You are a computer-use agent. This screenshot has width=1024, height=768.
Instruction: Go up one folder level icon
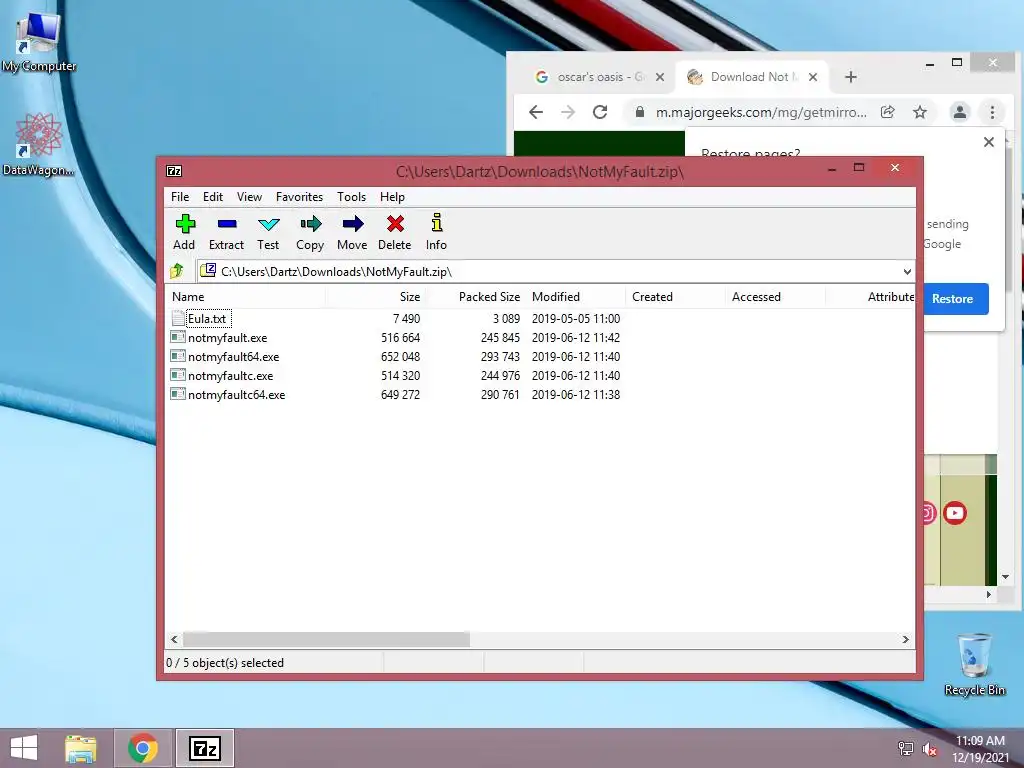point(176,271)
